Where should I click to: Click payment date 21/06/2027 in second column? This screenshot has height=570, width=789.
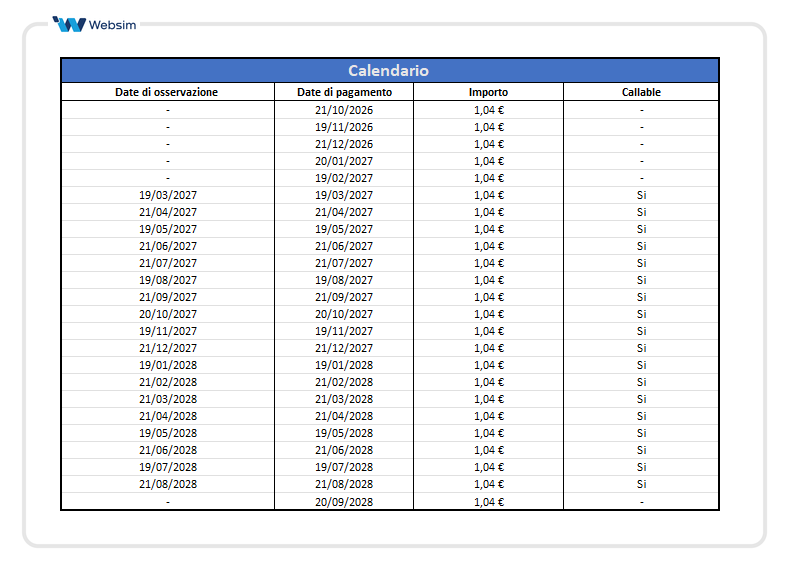(x=344, y=247)
